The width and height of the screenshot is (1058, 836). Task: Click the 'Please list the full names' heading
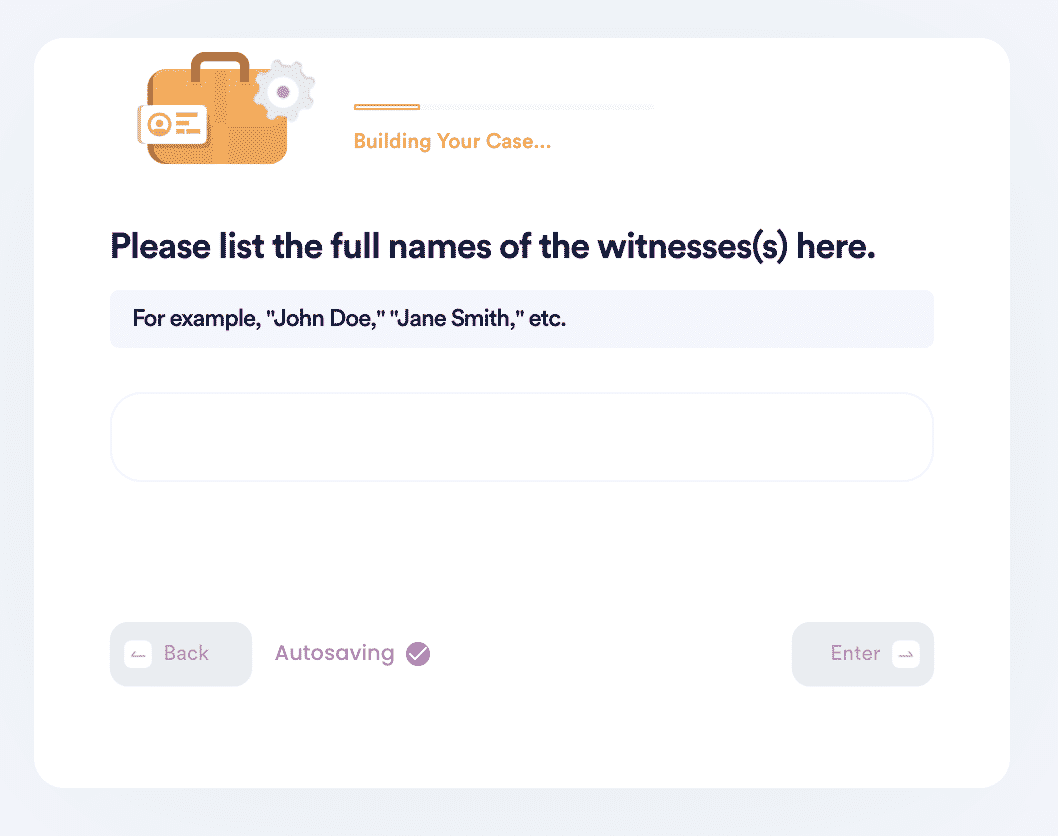[x=493, y=246]
